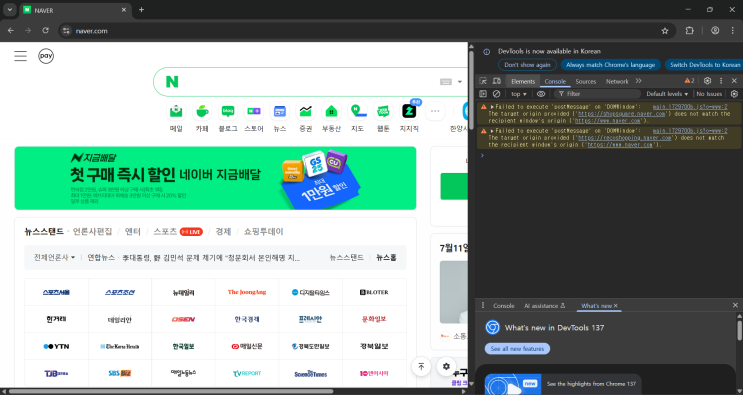This screenshot has width=743, height=395.
Task: Open the Naver Pay icon
Action: (46, 56)
